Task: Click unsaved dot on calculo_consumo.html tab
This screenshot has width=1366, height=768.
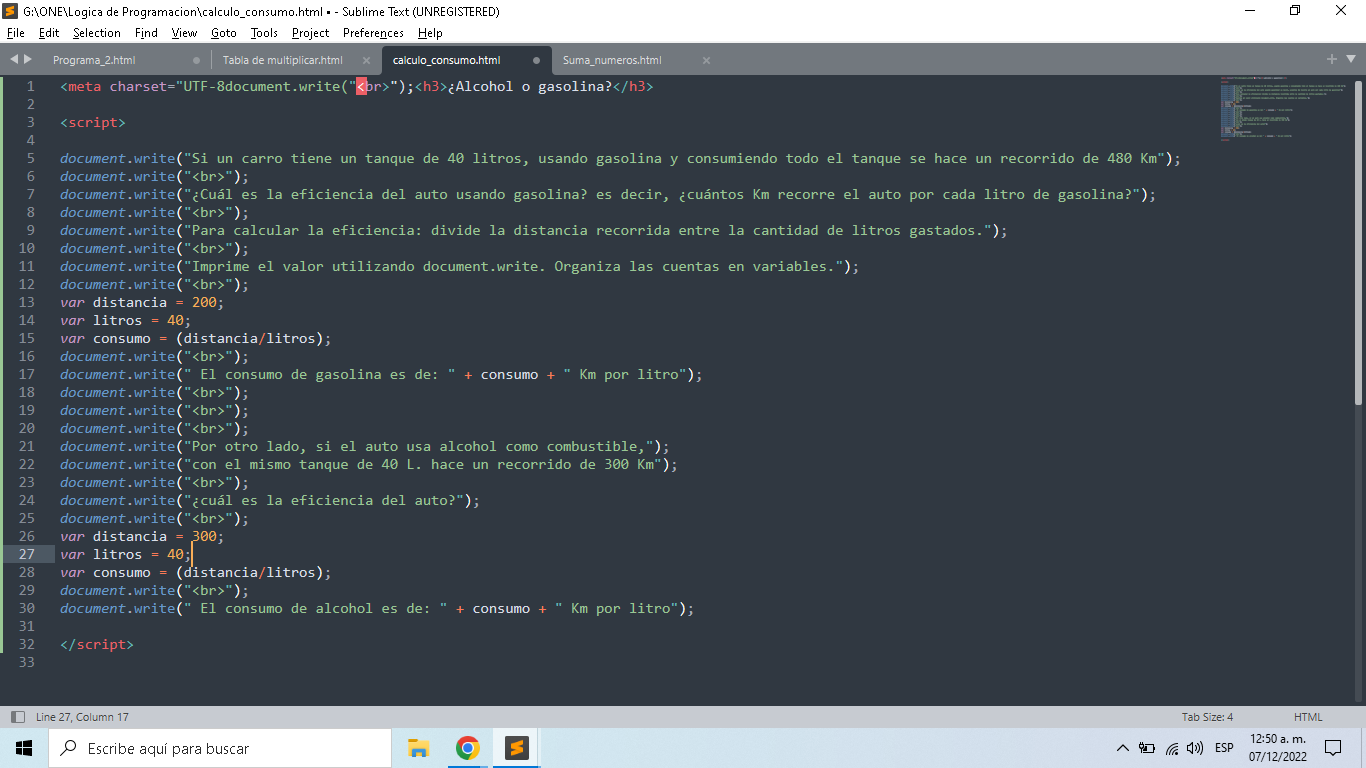Action: click(x=536, y=60)
